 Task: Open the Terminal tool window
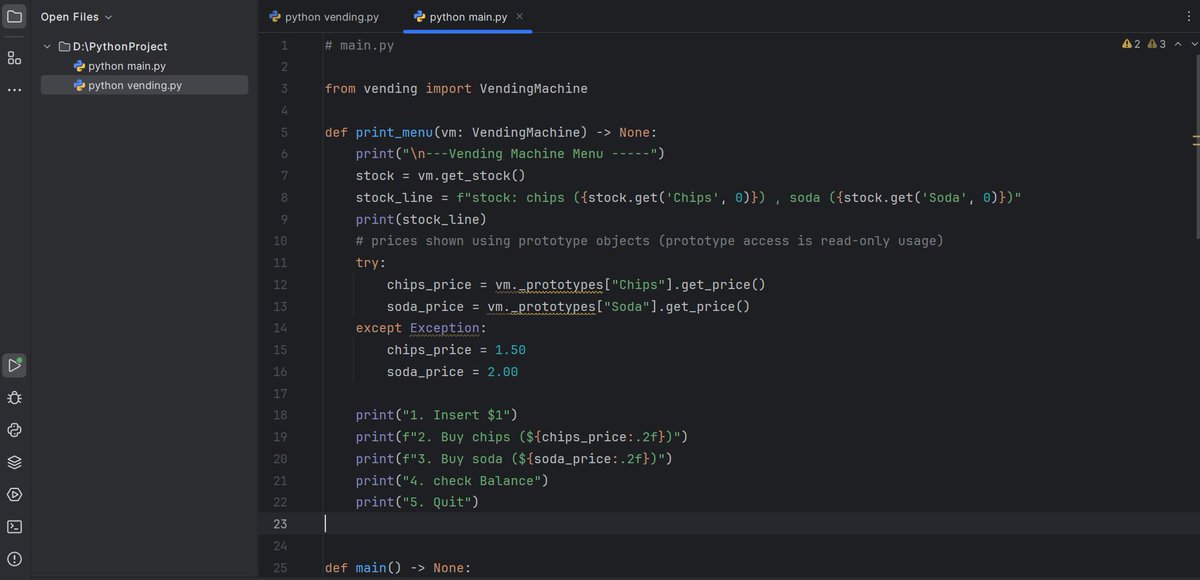[x=13, y=526]
